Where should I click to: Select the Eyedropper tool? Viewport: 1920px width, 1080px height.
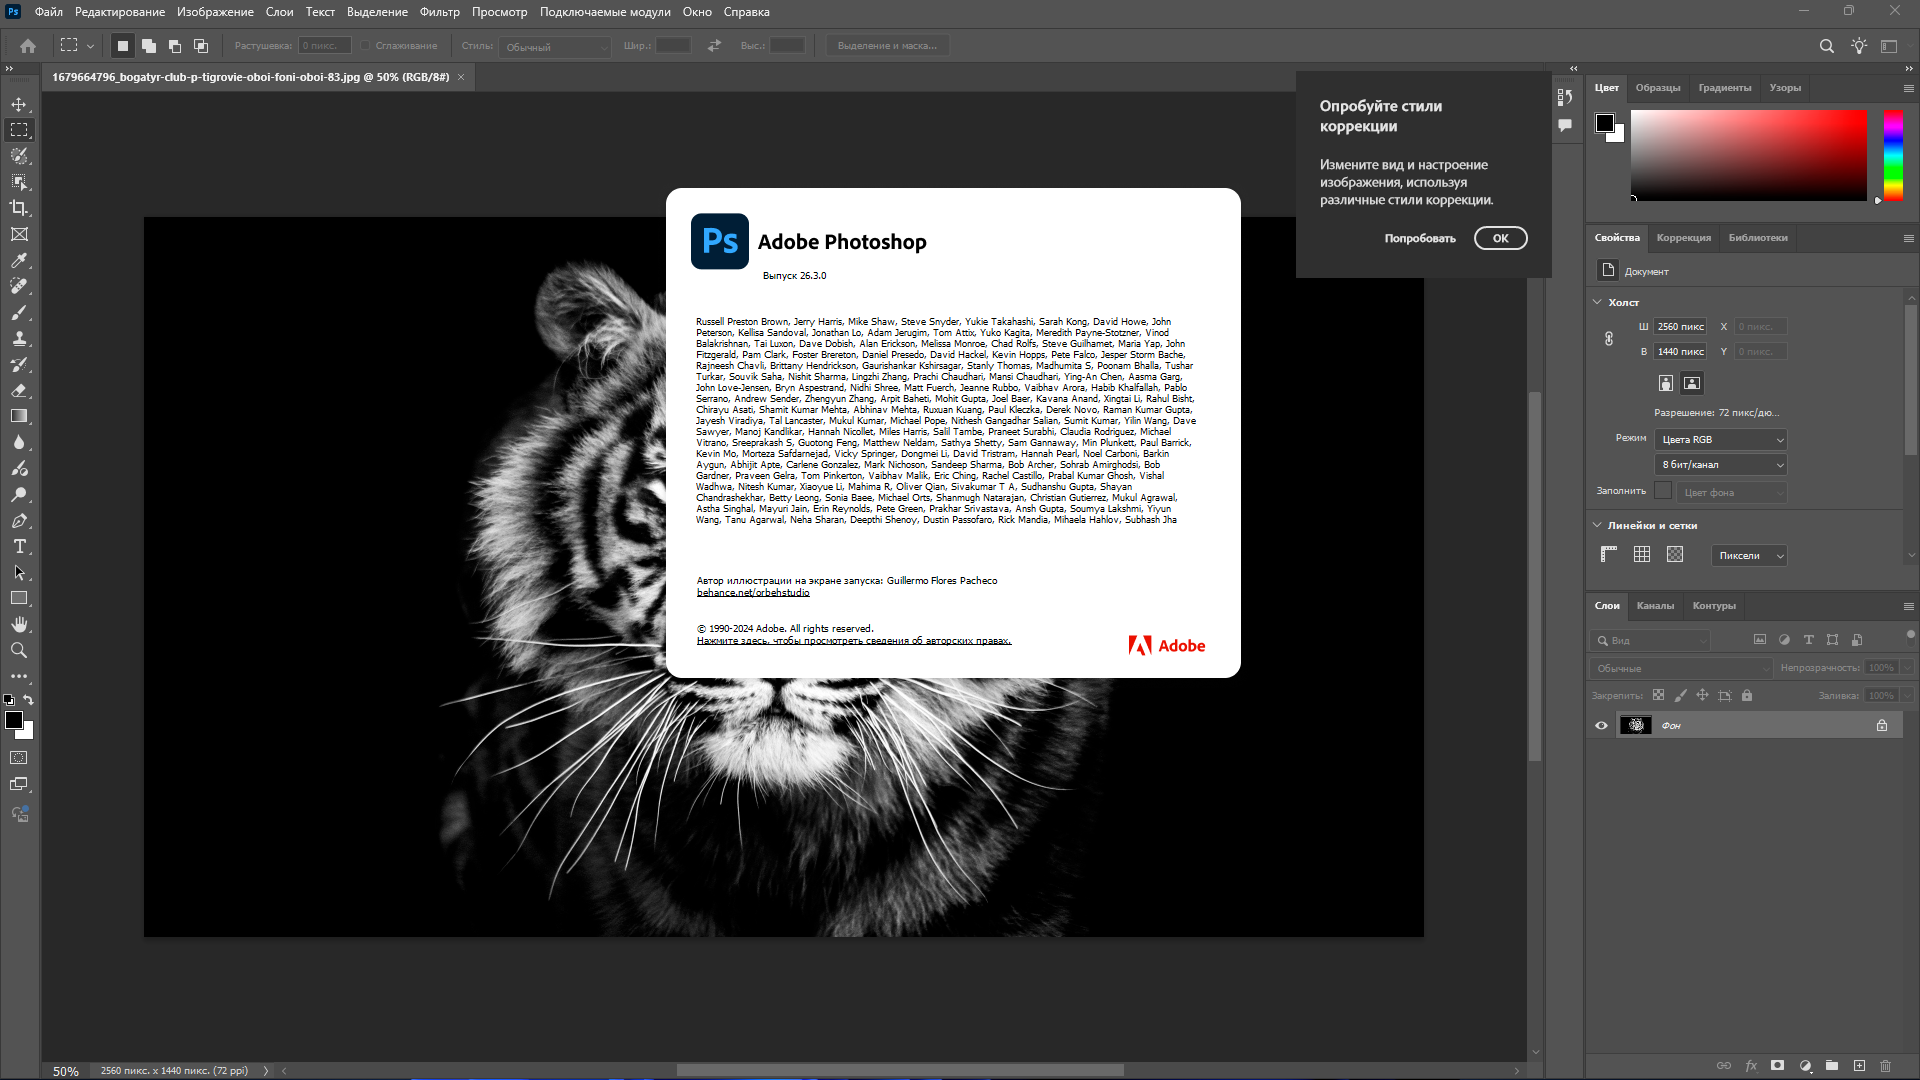click(x=19, y=260)
